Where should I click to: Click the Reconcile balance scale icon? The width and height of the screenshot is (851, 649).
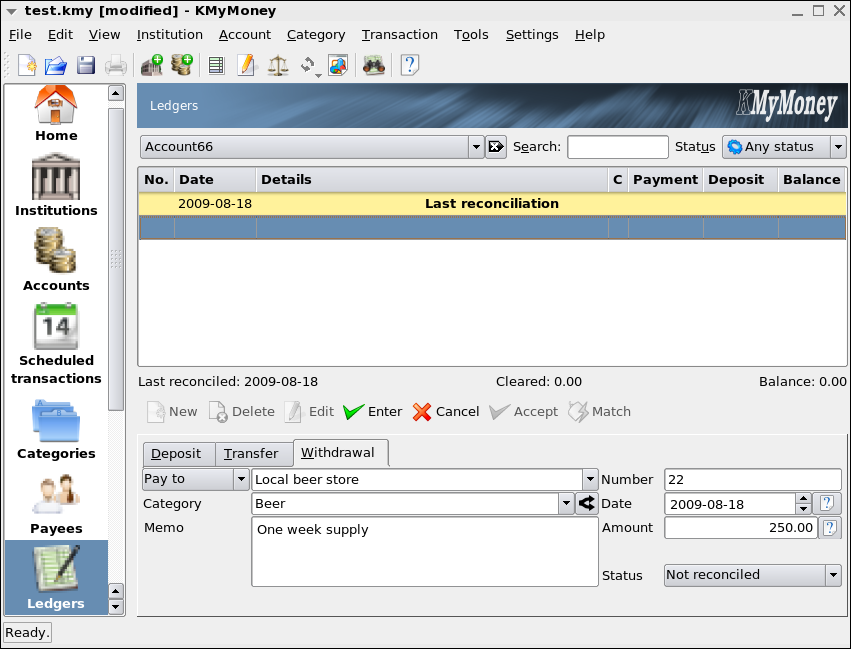click(x=278, y=66)
